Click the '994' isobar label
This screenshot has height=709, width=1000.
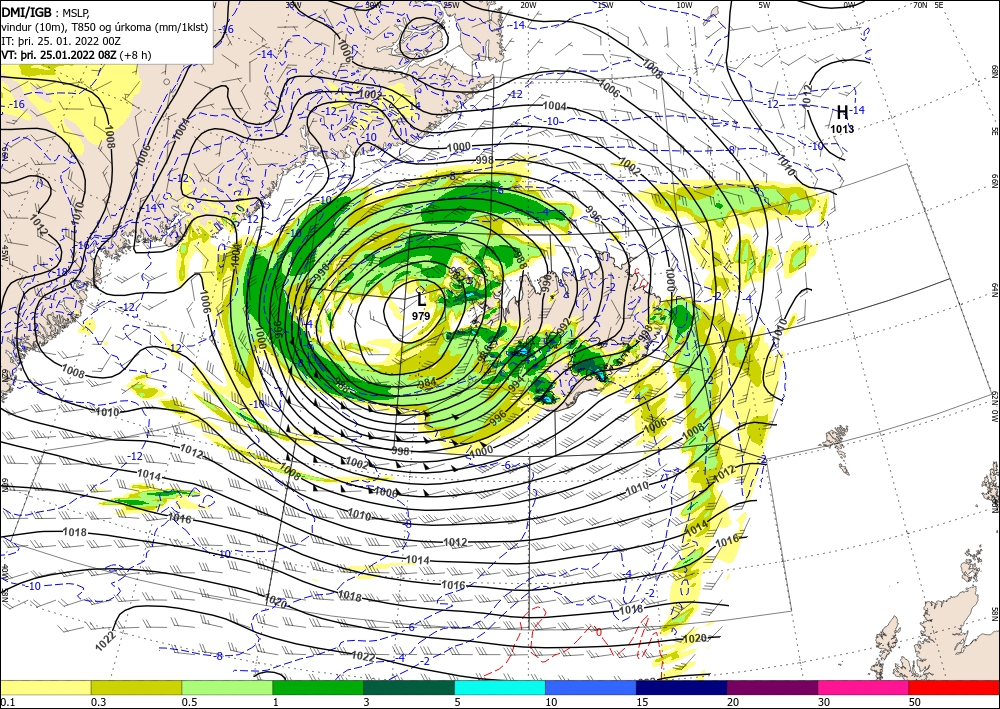516,381
